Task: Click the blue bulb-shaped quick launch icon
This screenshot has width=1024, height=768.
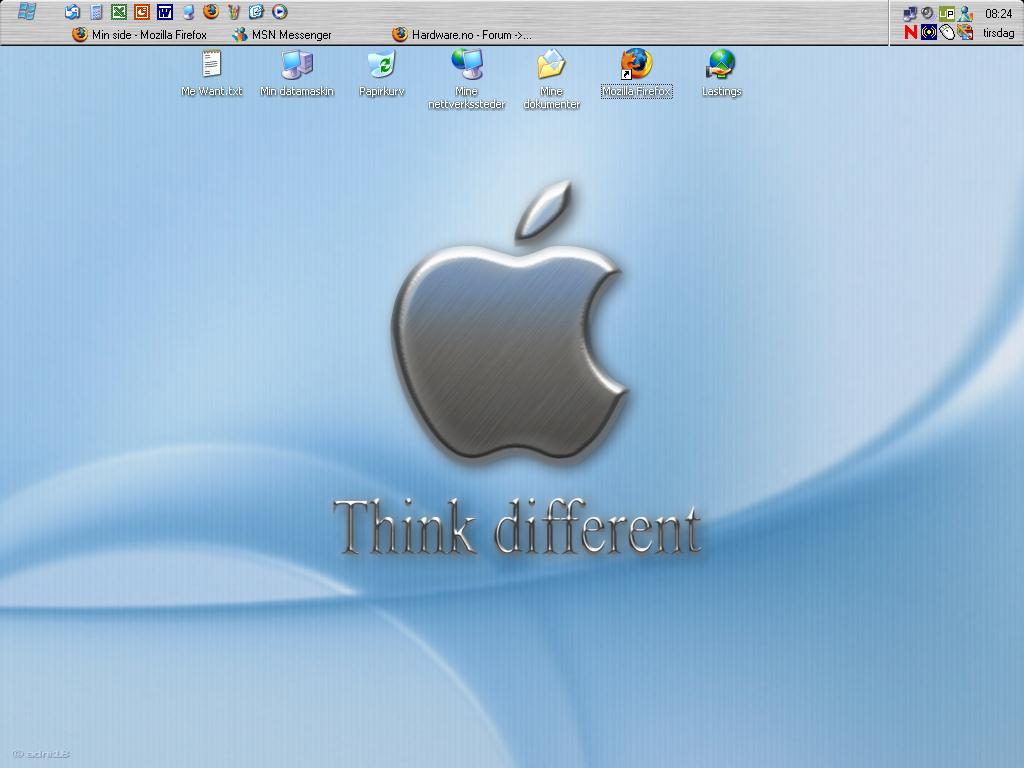Action: tap(188, 12)
